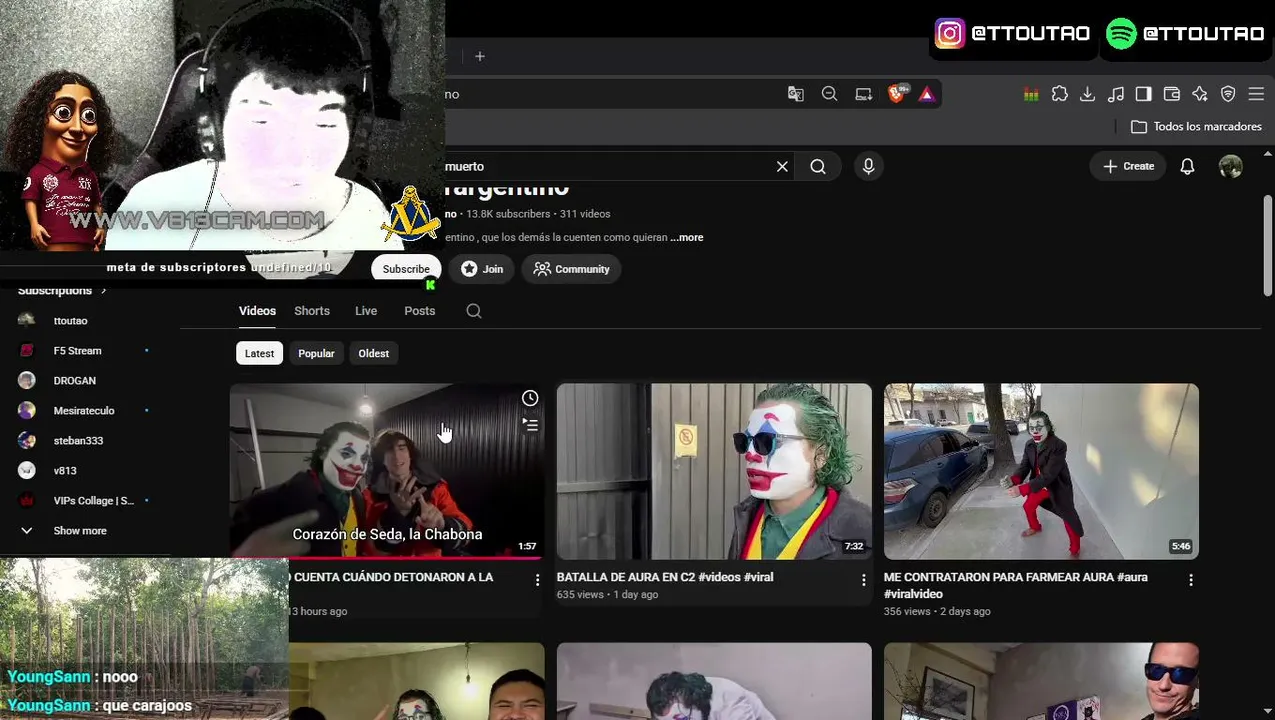This screenshot has width=1275, height=720.
Task: Expand the Subscriptions section arrow
Action: (x=103, y=291)
